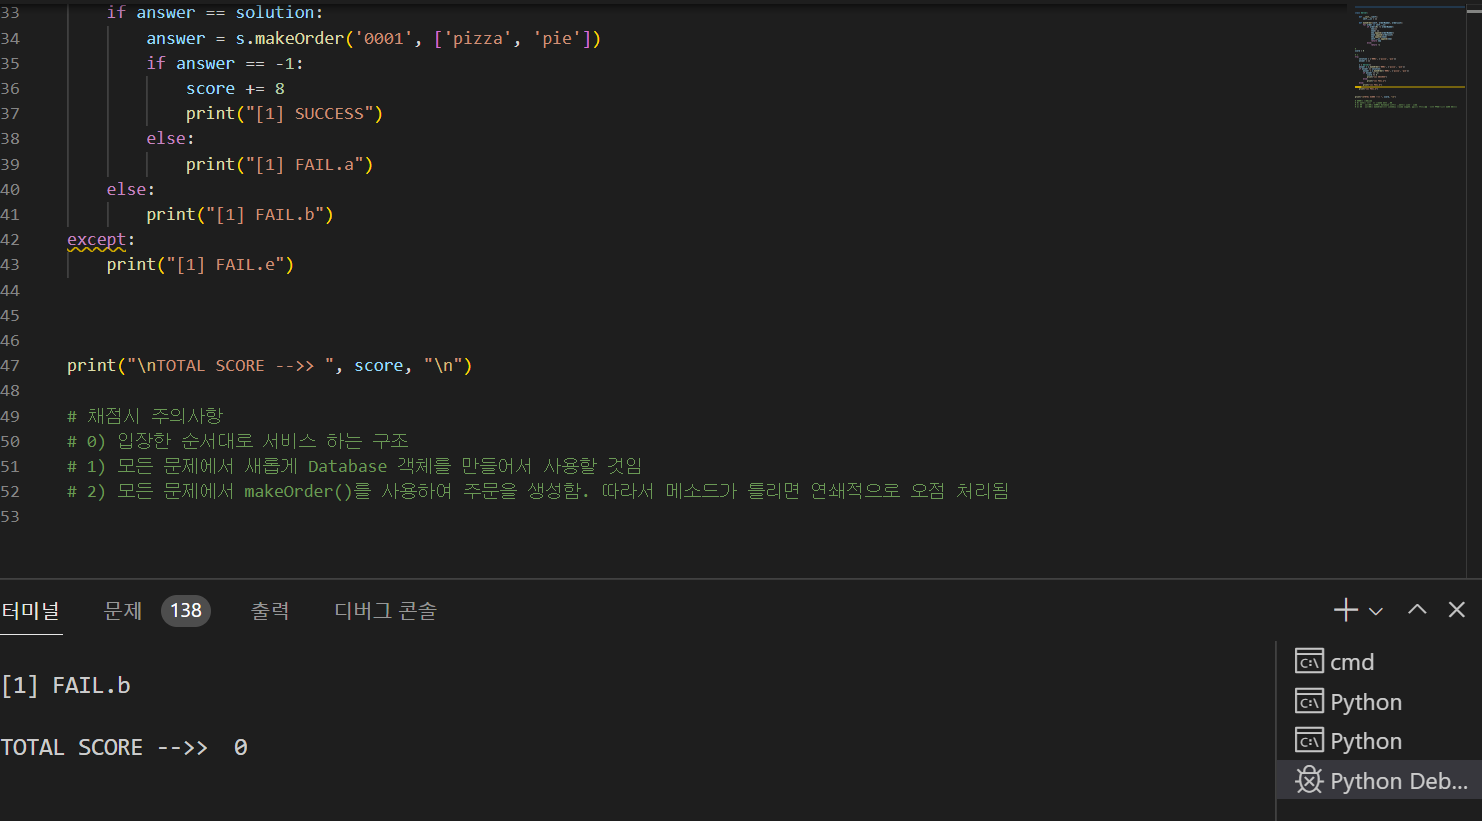Screen dimensions: 1482x821
Task: Click 'if answer == solution:' on line 33
Action: pos(215,13)
